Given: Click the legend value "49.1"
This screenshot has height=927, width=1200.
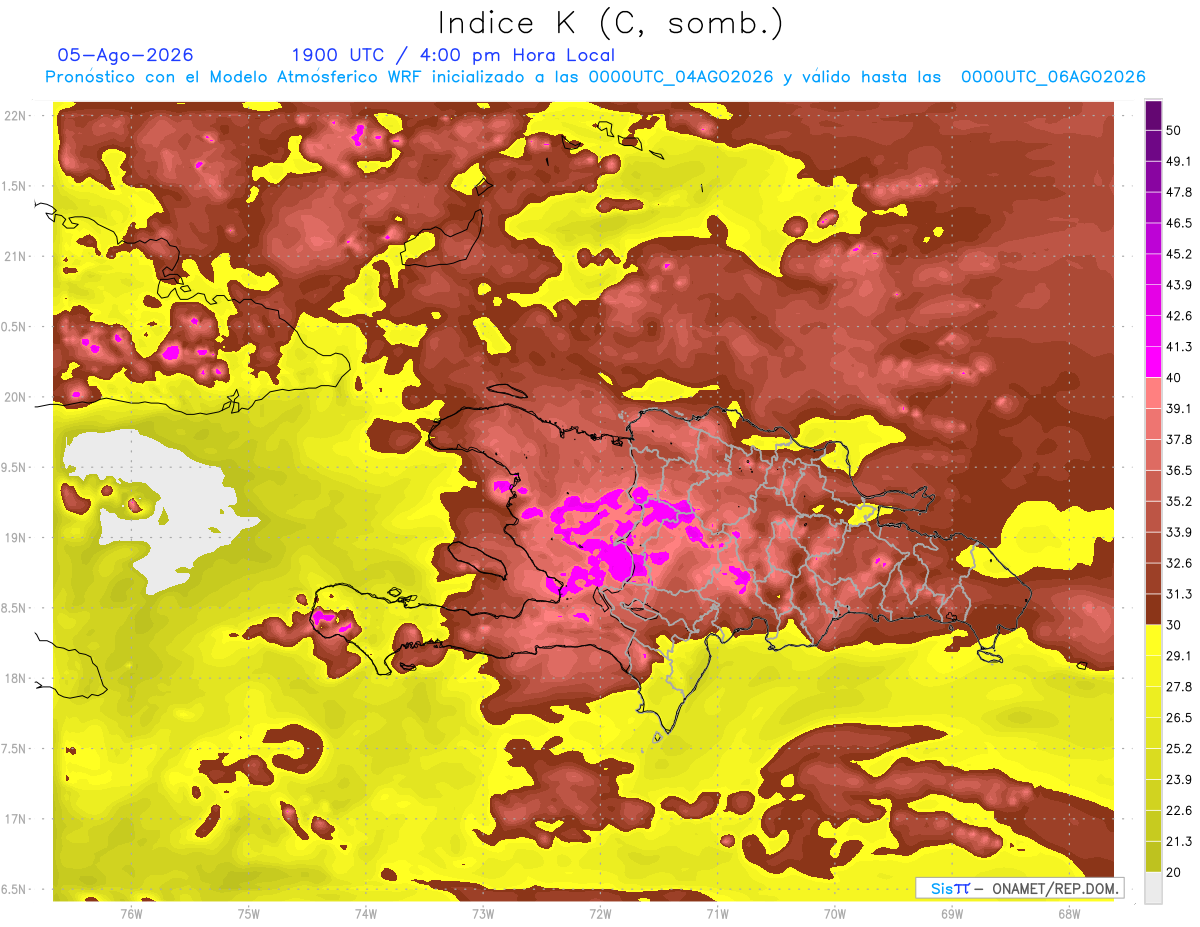Looking at the screenshot, I should 1178,160.
